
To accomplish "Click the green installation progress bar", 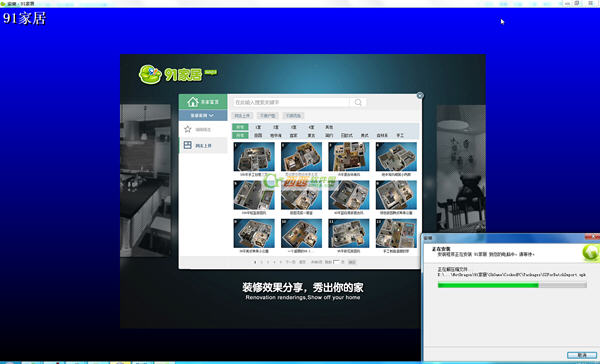I will pyautogui.click(x=512, y=285).
